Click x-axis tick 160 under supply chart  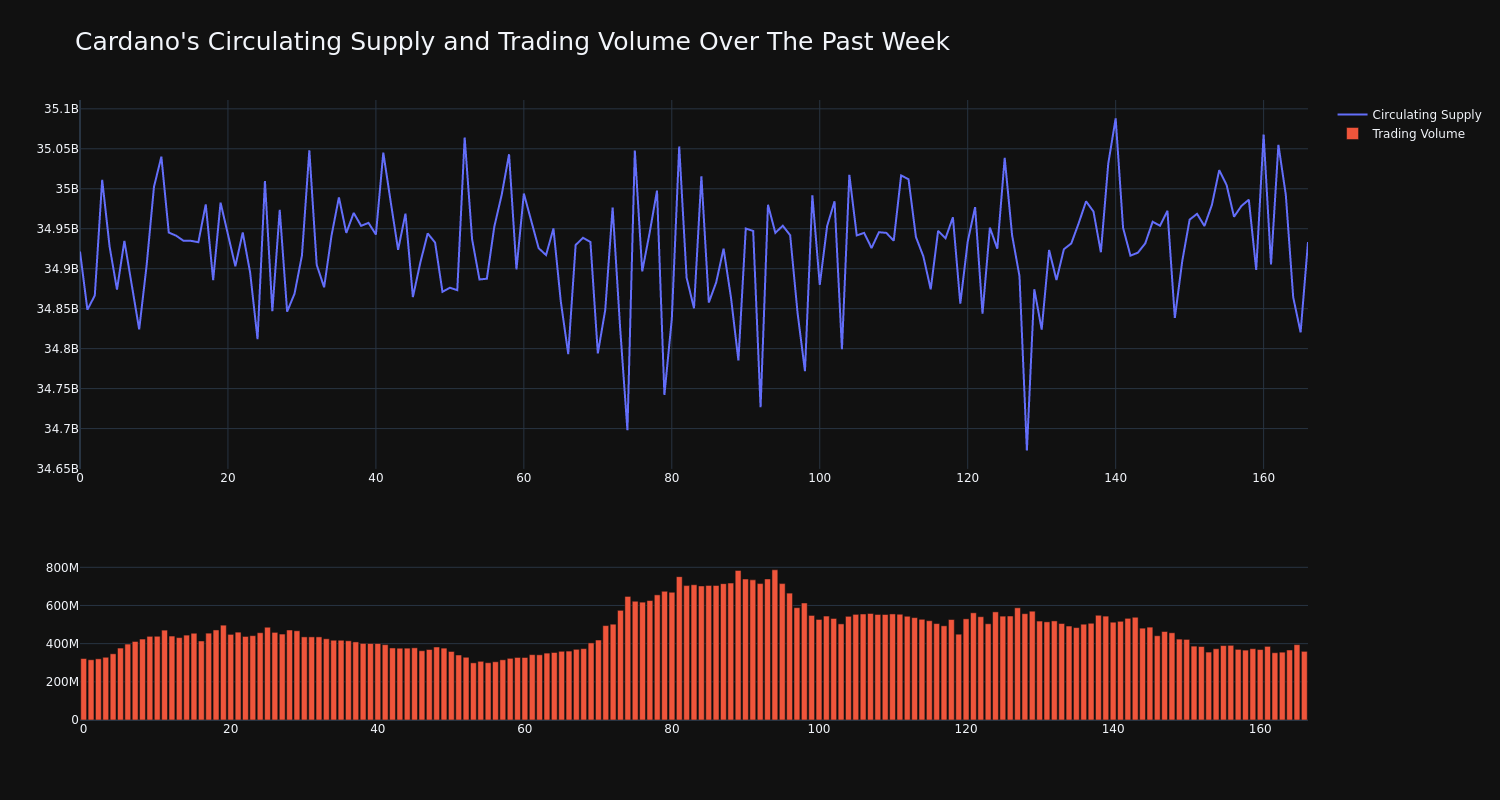click(1264, 478)
